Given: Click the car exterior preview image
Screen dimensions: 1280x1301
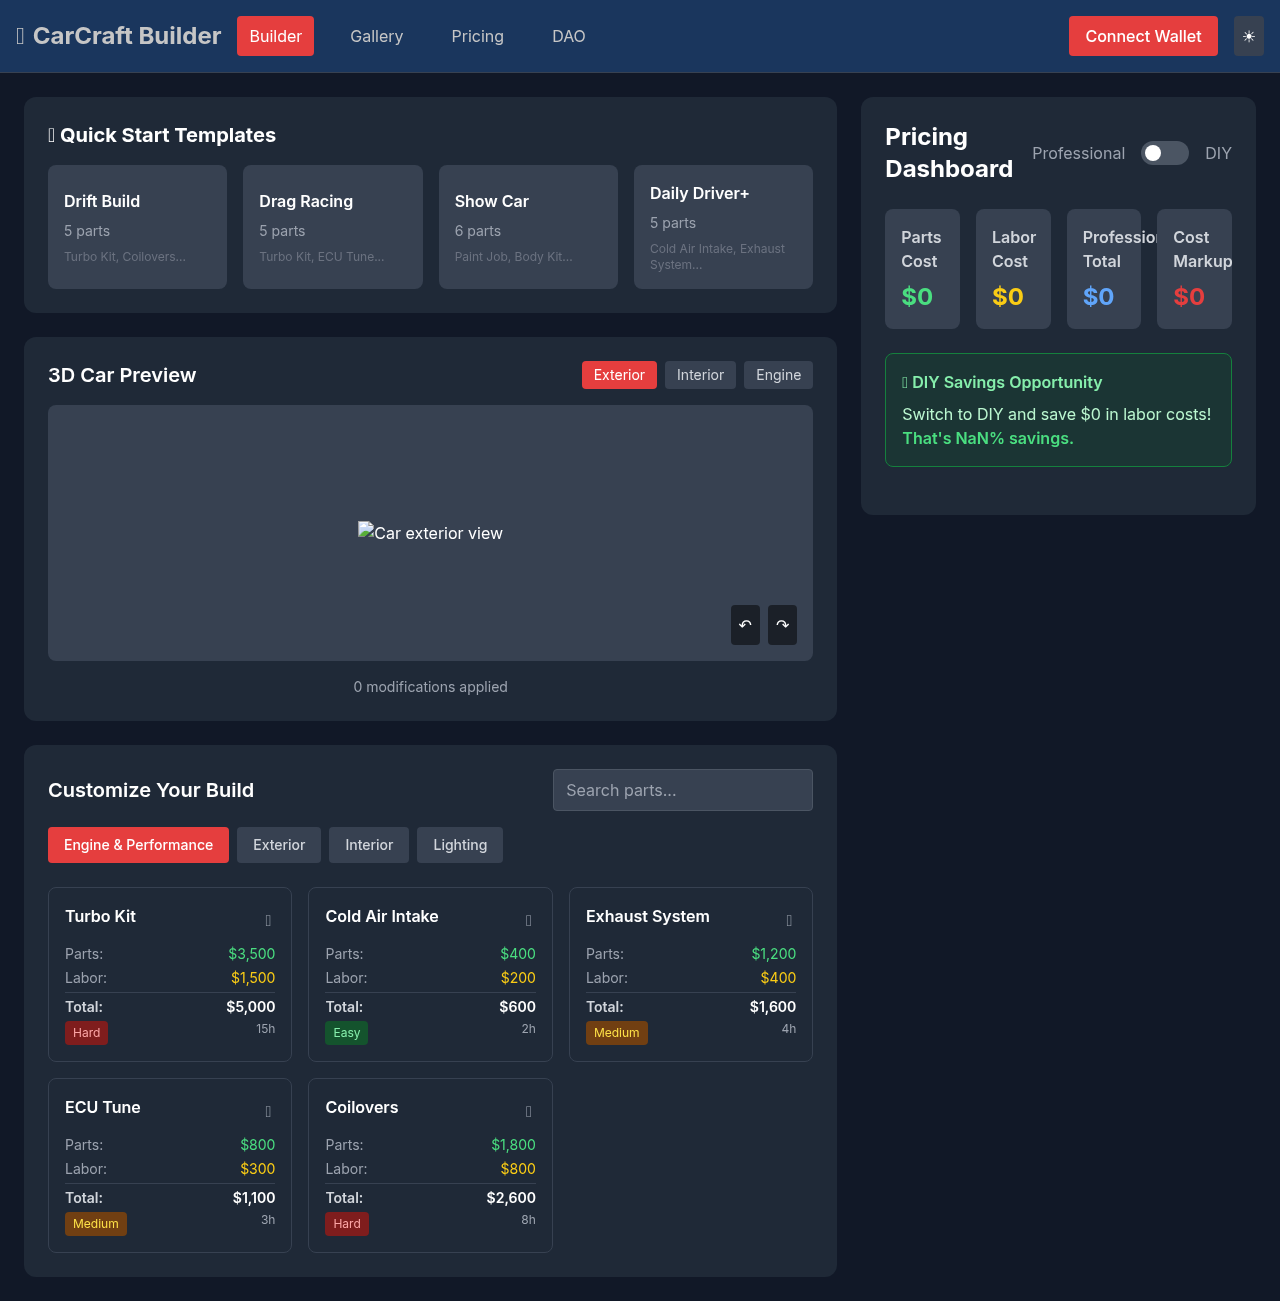Looking at the screenshot, I should click(x=430, y=533).
